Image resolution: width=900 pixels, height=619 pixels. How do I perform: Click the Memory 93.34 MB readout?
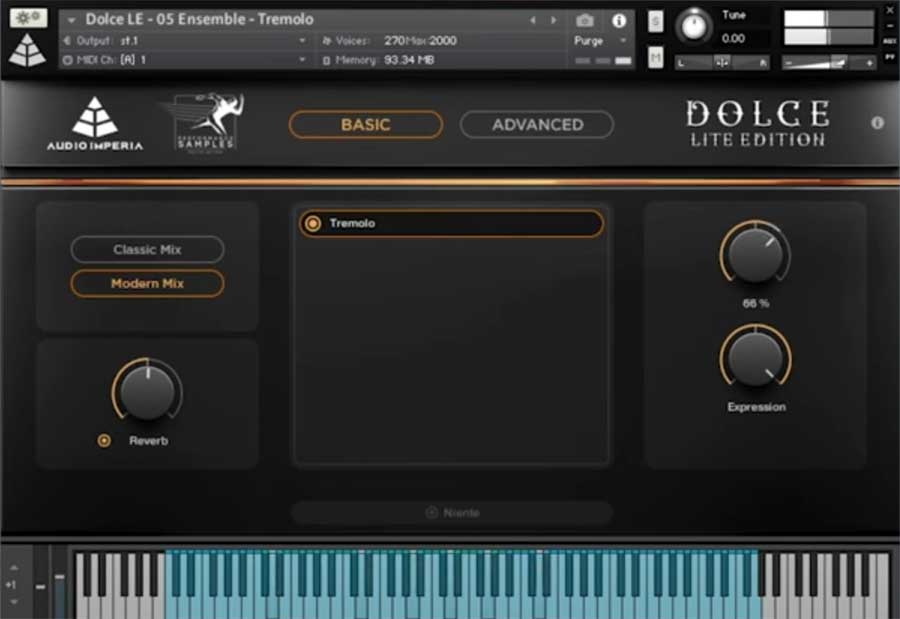409,60
